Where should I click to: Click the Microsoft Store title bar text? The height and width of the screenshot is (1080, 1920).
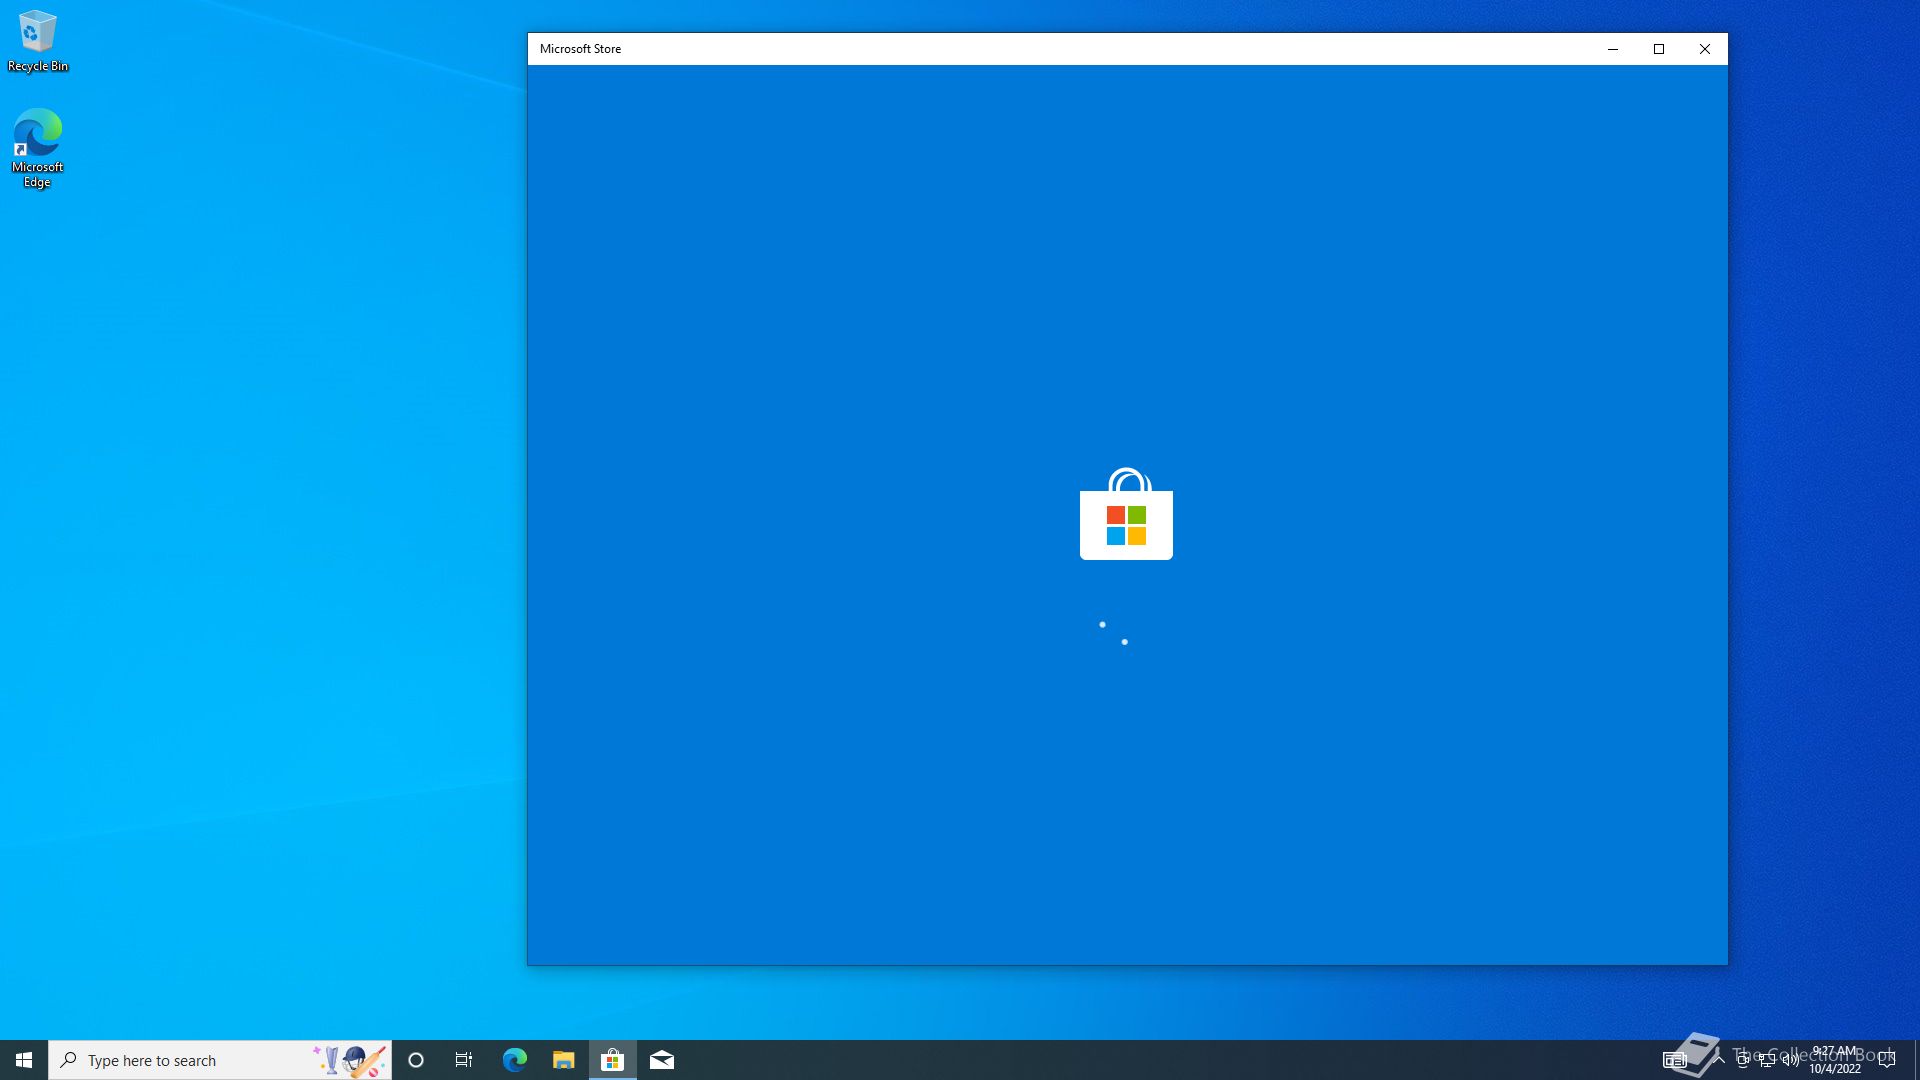pyautogui.click(x=580, y=49)
